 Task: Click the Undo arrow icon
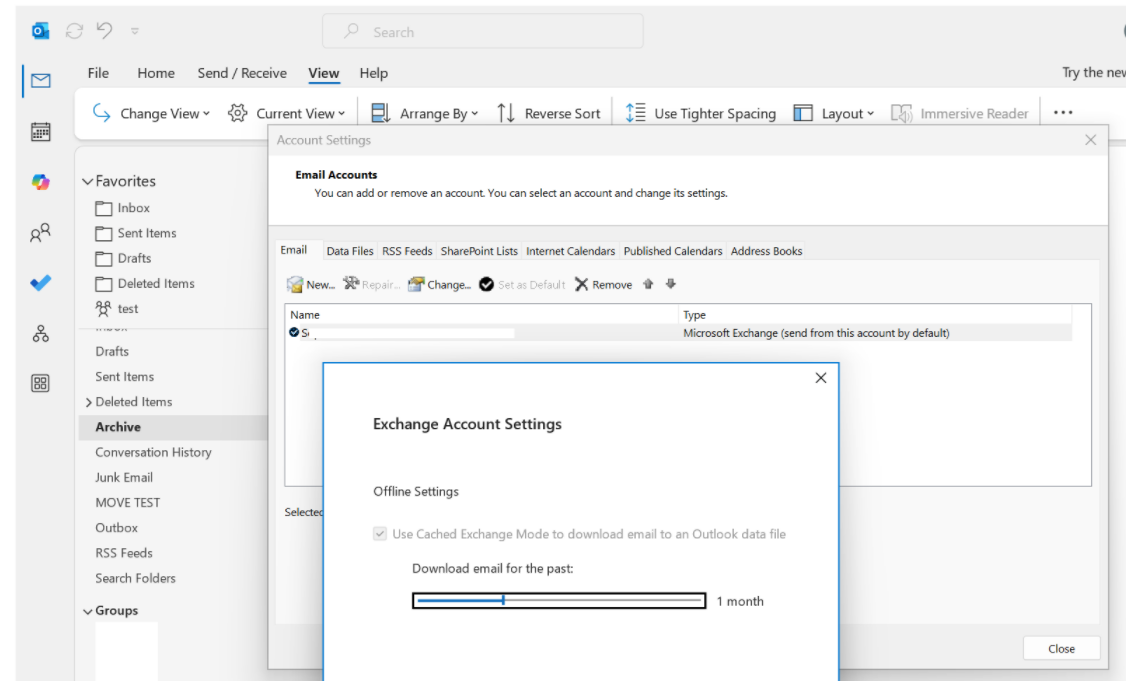(x=105, y=30)
